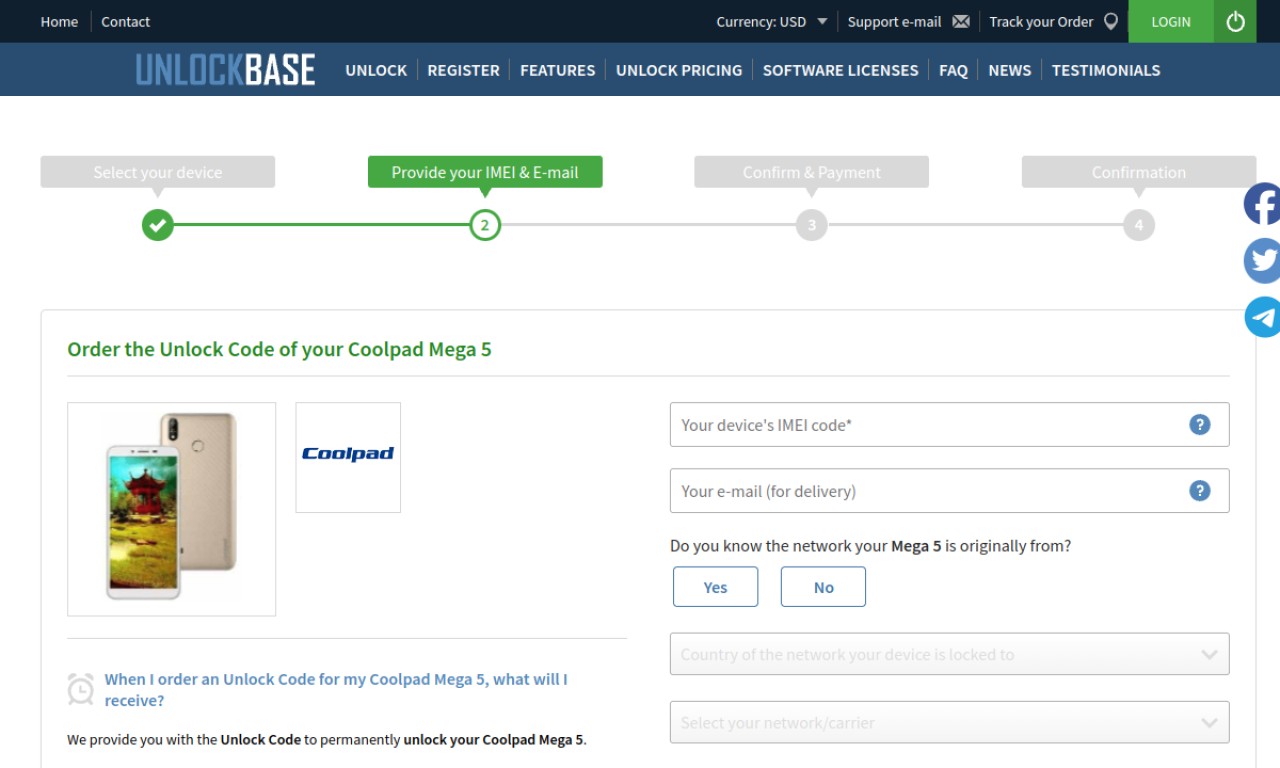The image size is (1280, 768).
Task: Click the Provide your IMEI & E-mail step tab
Action: pos(485,172)
